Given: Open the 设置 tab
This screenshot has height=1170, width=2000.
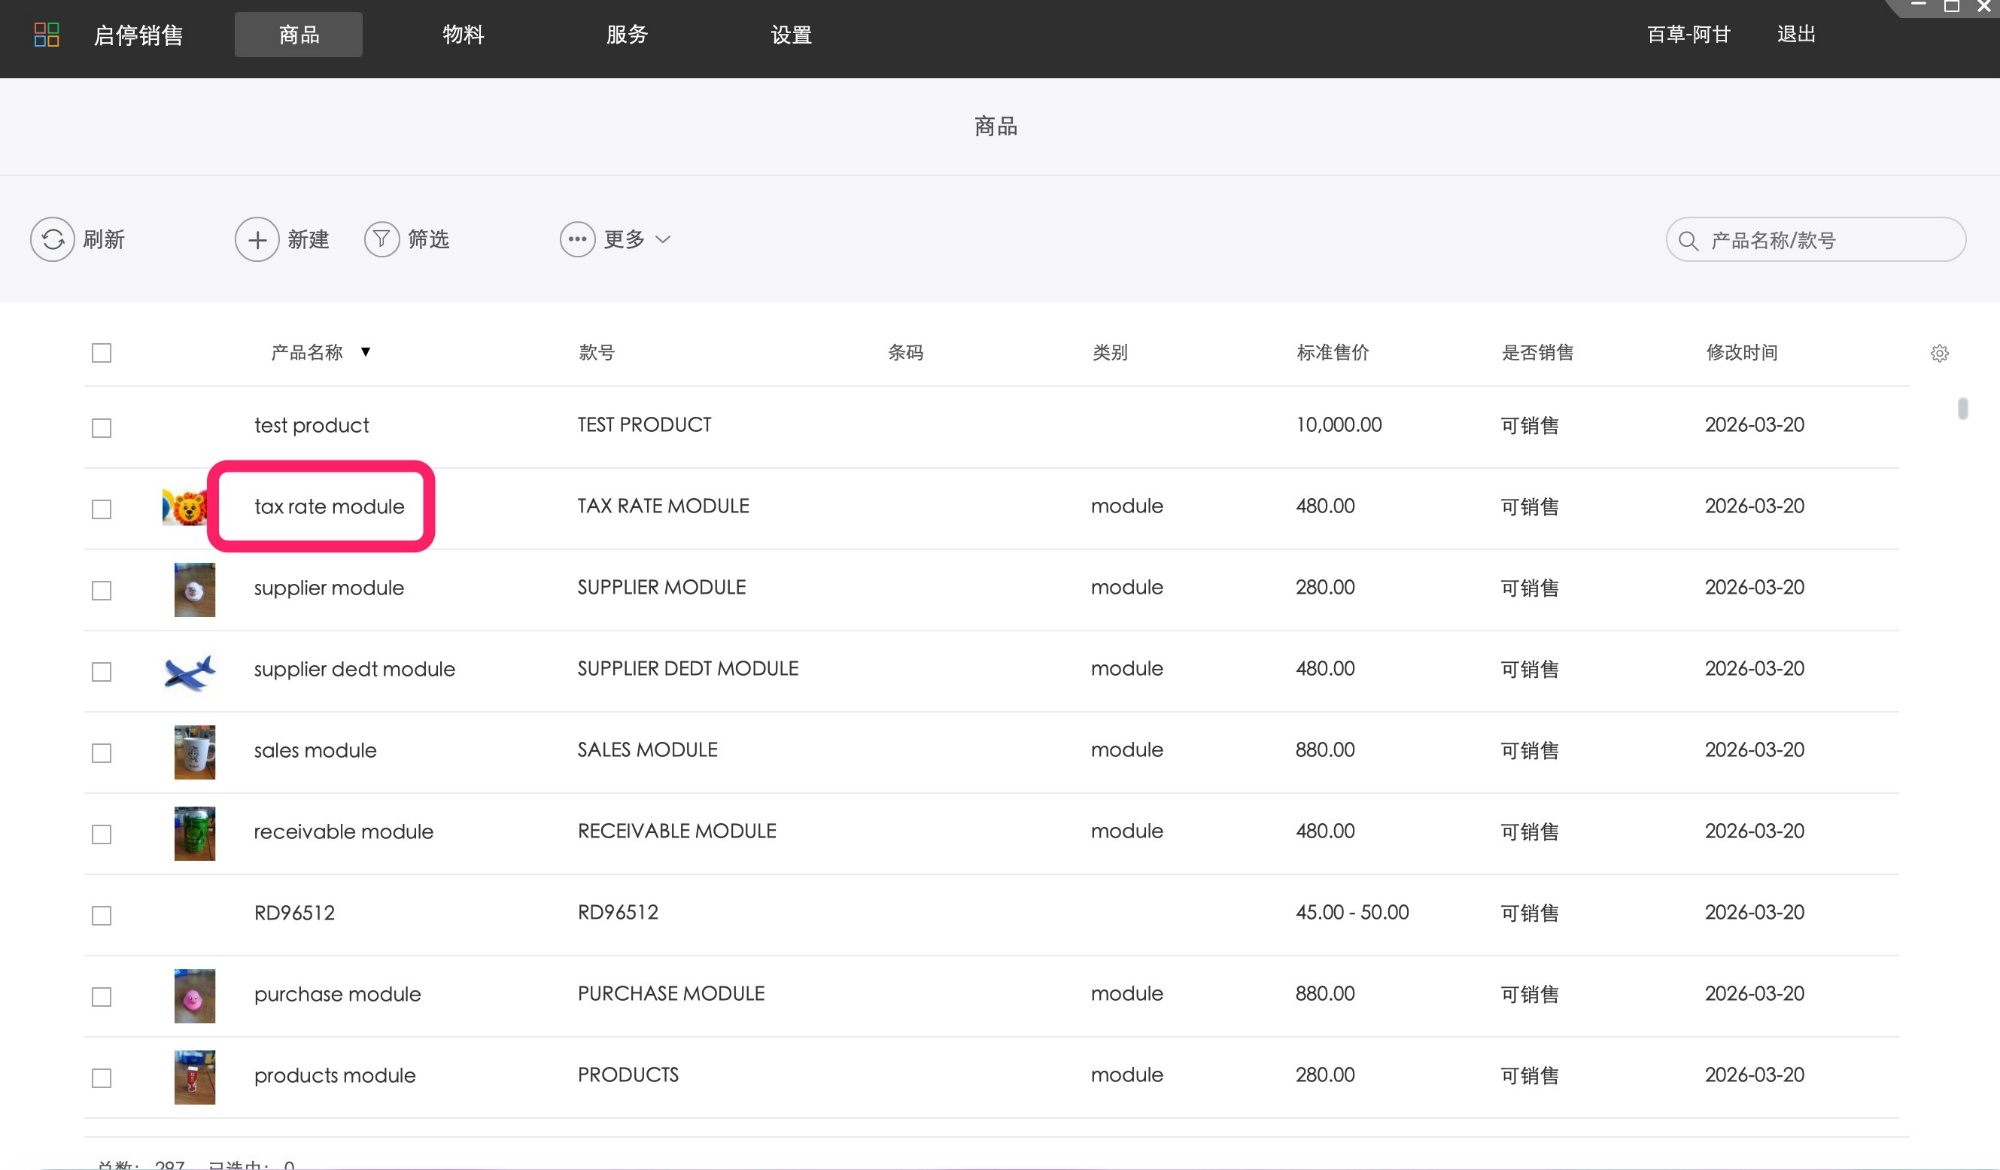Looking at the screenshot, I should 791,35.
